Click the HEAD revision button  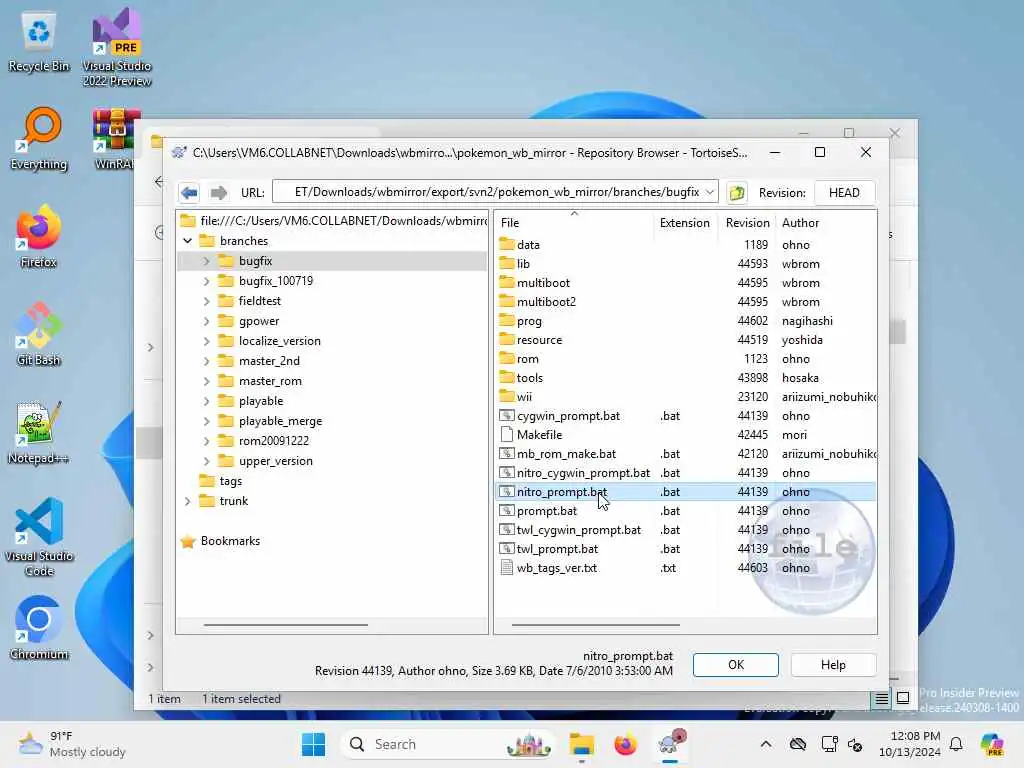844,193
